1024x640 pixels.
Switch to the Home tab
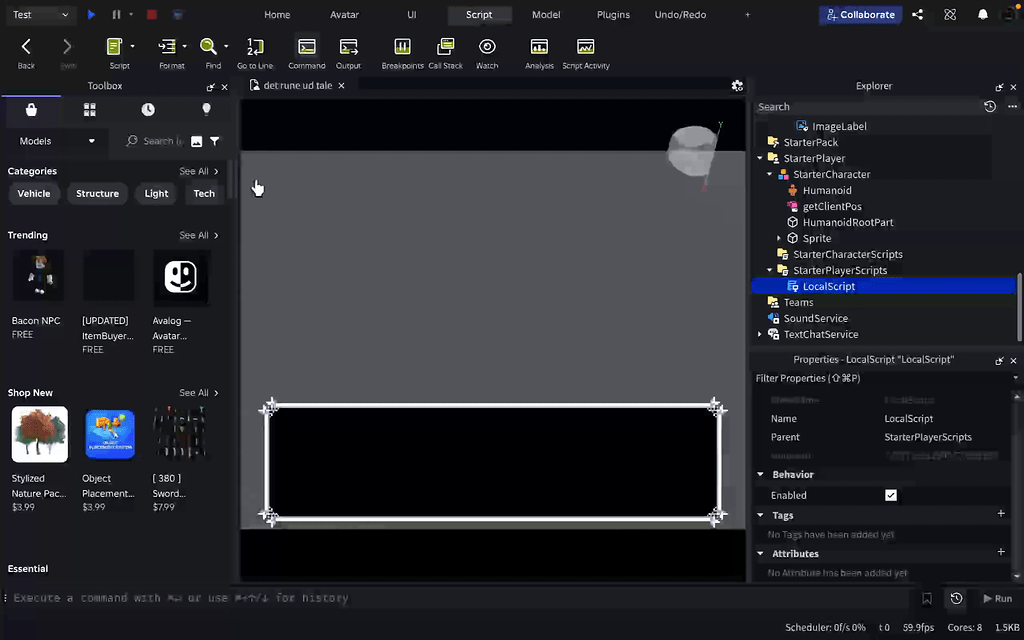[277, 14]
